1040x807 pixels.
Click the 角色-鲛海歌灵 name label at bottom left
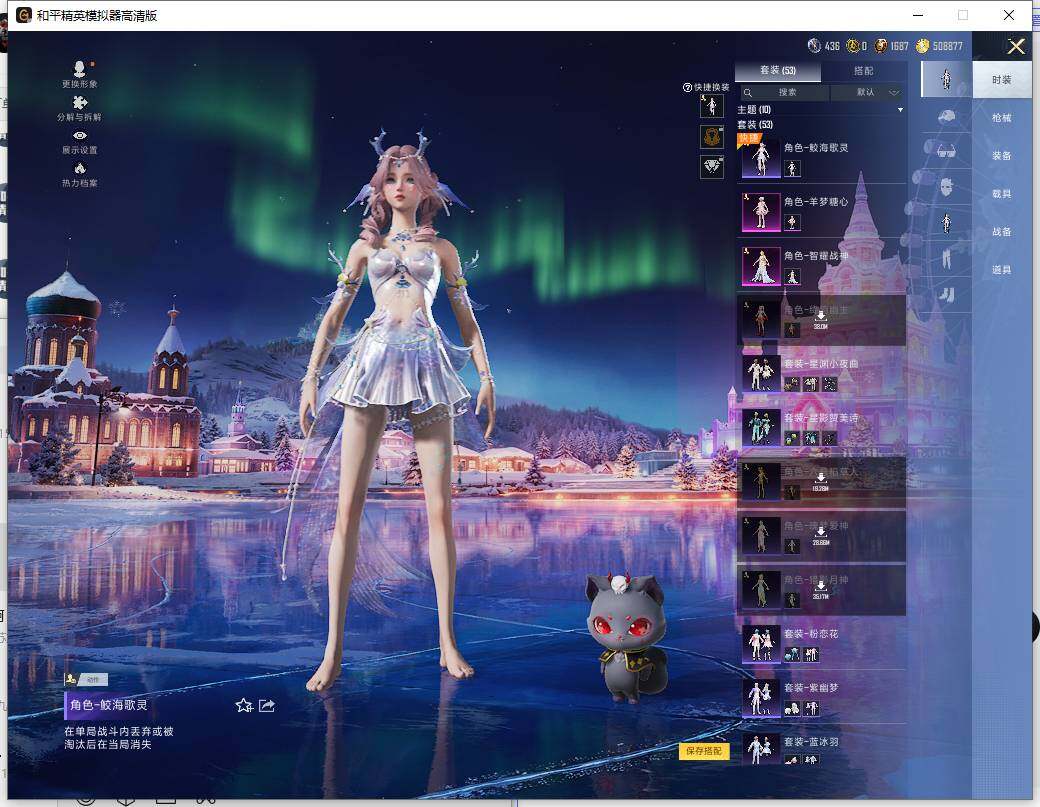point(109,705)
